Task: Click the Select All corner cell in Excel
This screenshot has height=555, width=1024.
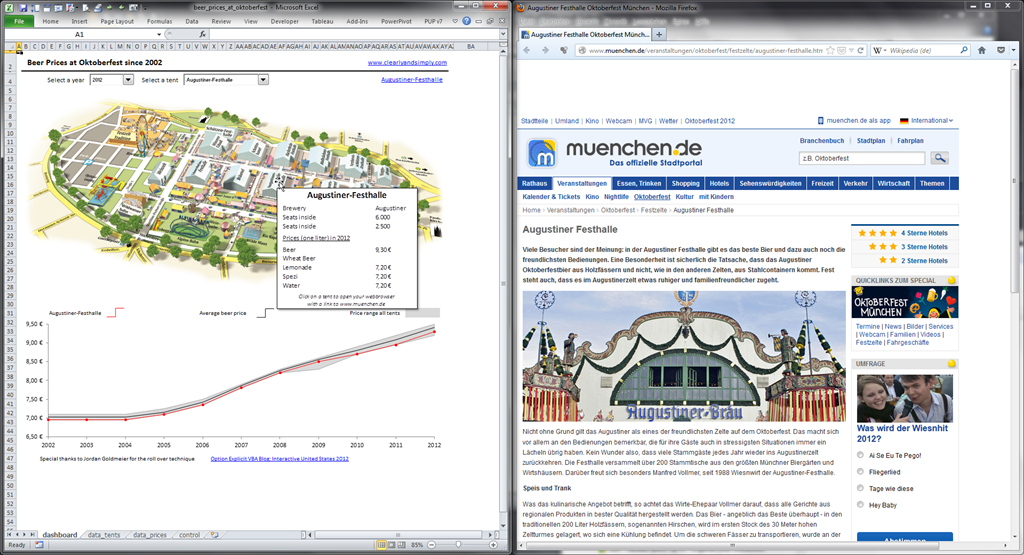Action: click(x=9, y=46)
